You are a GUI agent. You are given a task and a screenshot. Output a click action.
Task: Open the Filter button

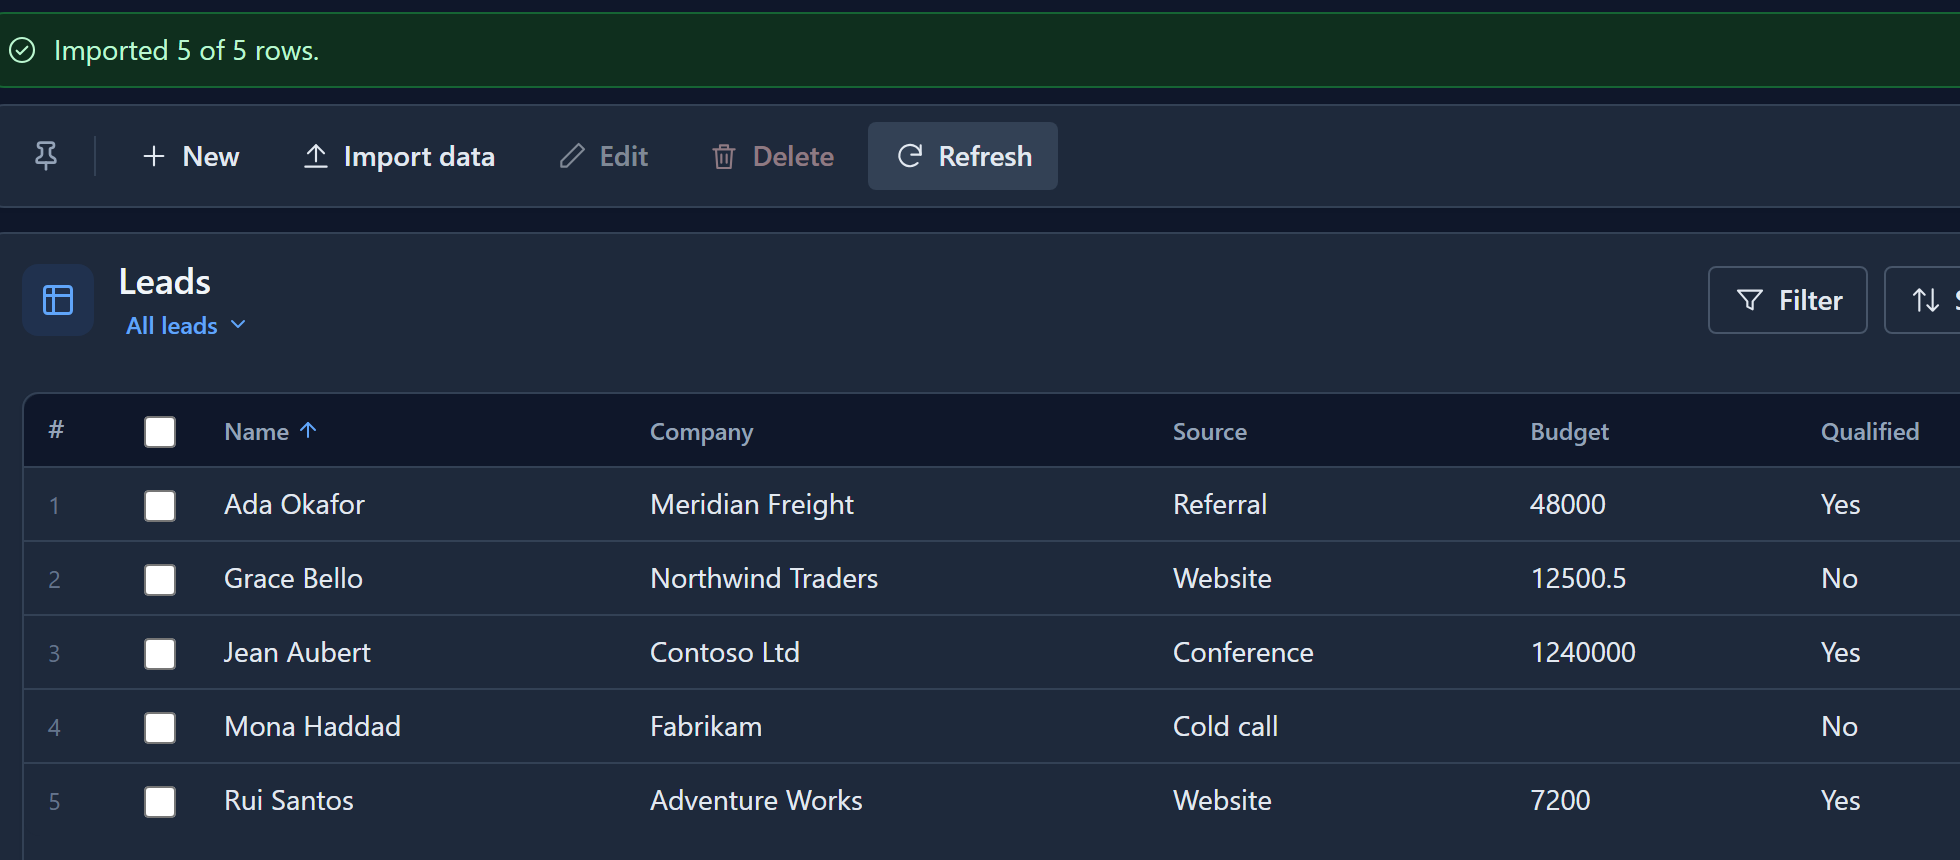(x=1788, y=300)
